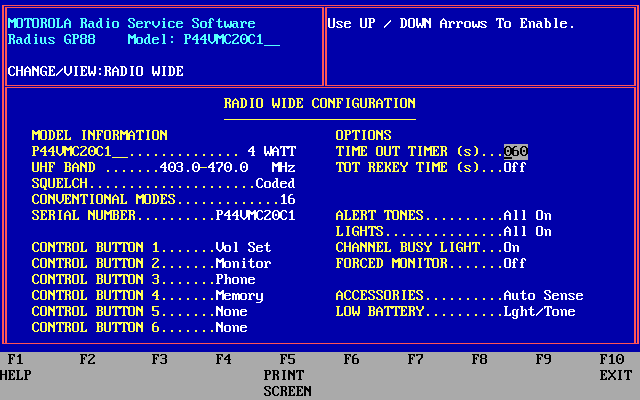Screen dimensions: 640x400
Task: Click the TOT Rekey Time Off value
Action: coord(515,167)
